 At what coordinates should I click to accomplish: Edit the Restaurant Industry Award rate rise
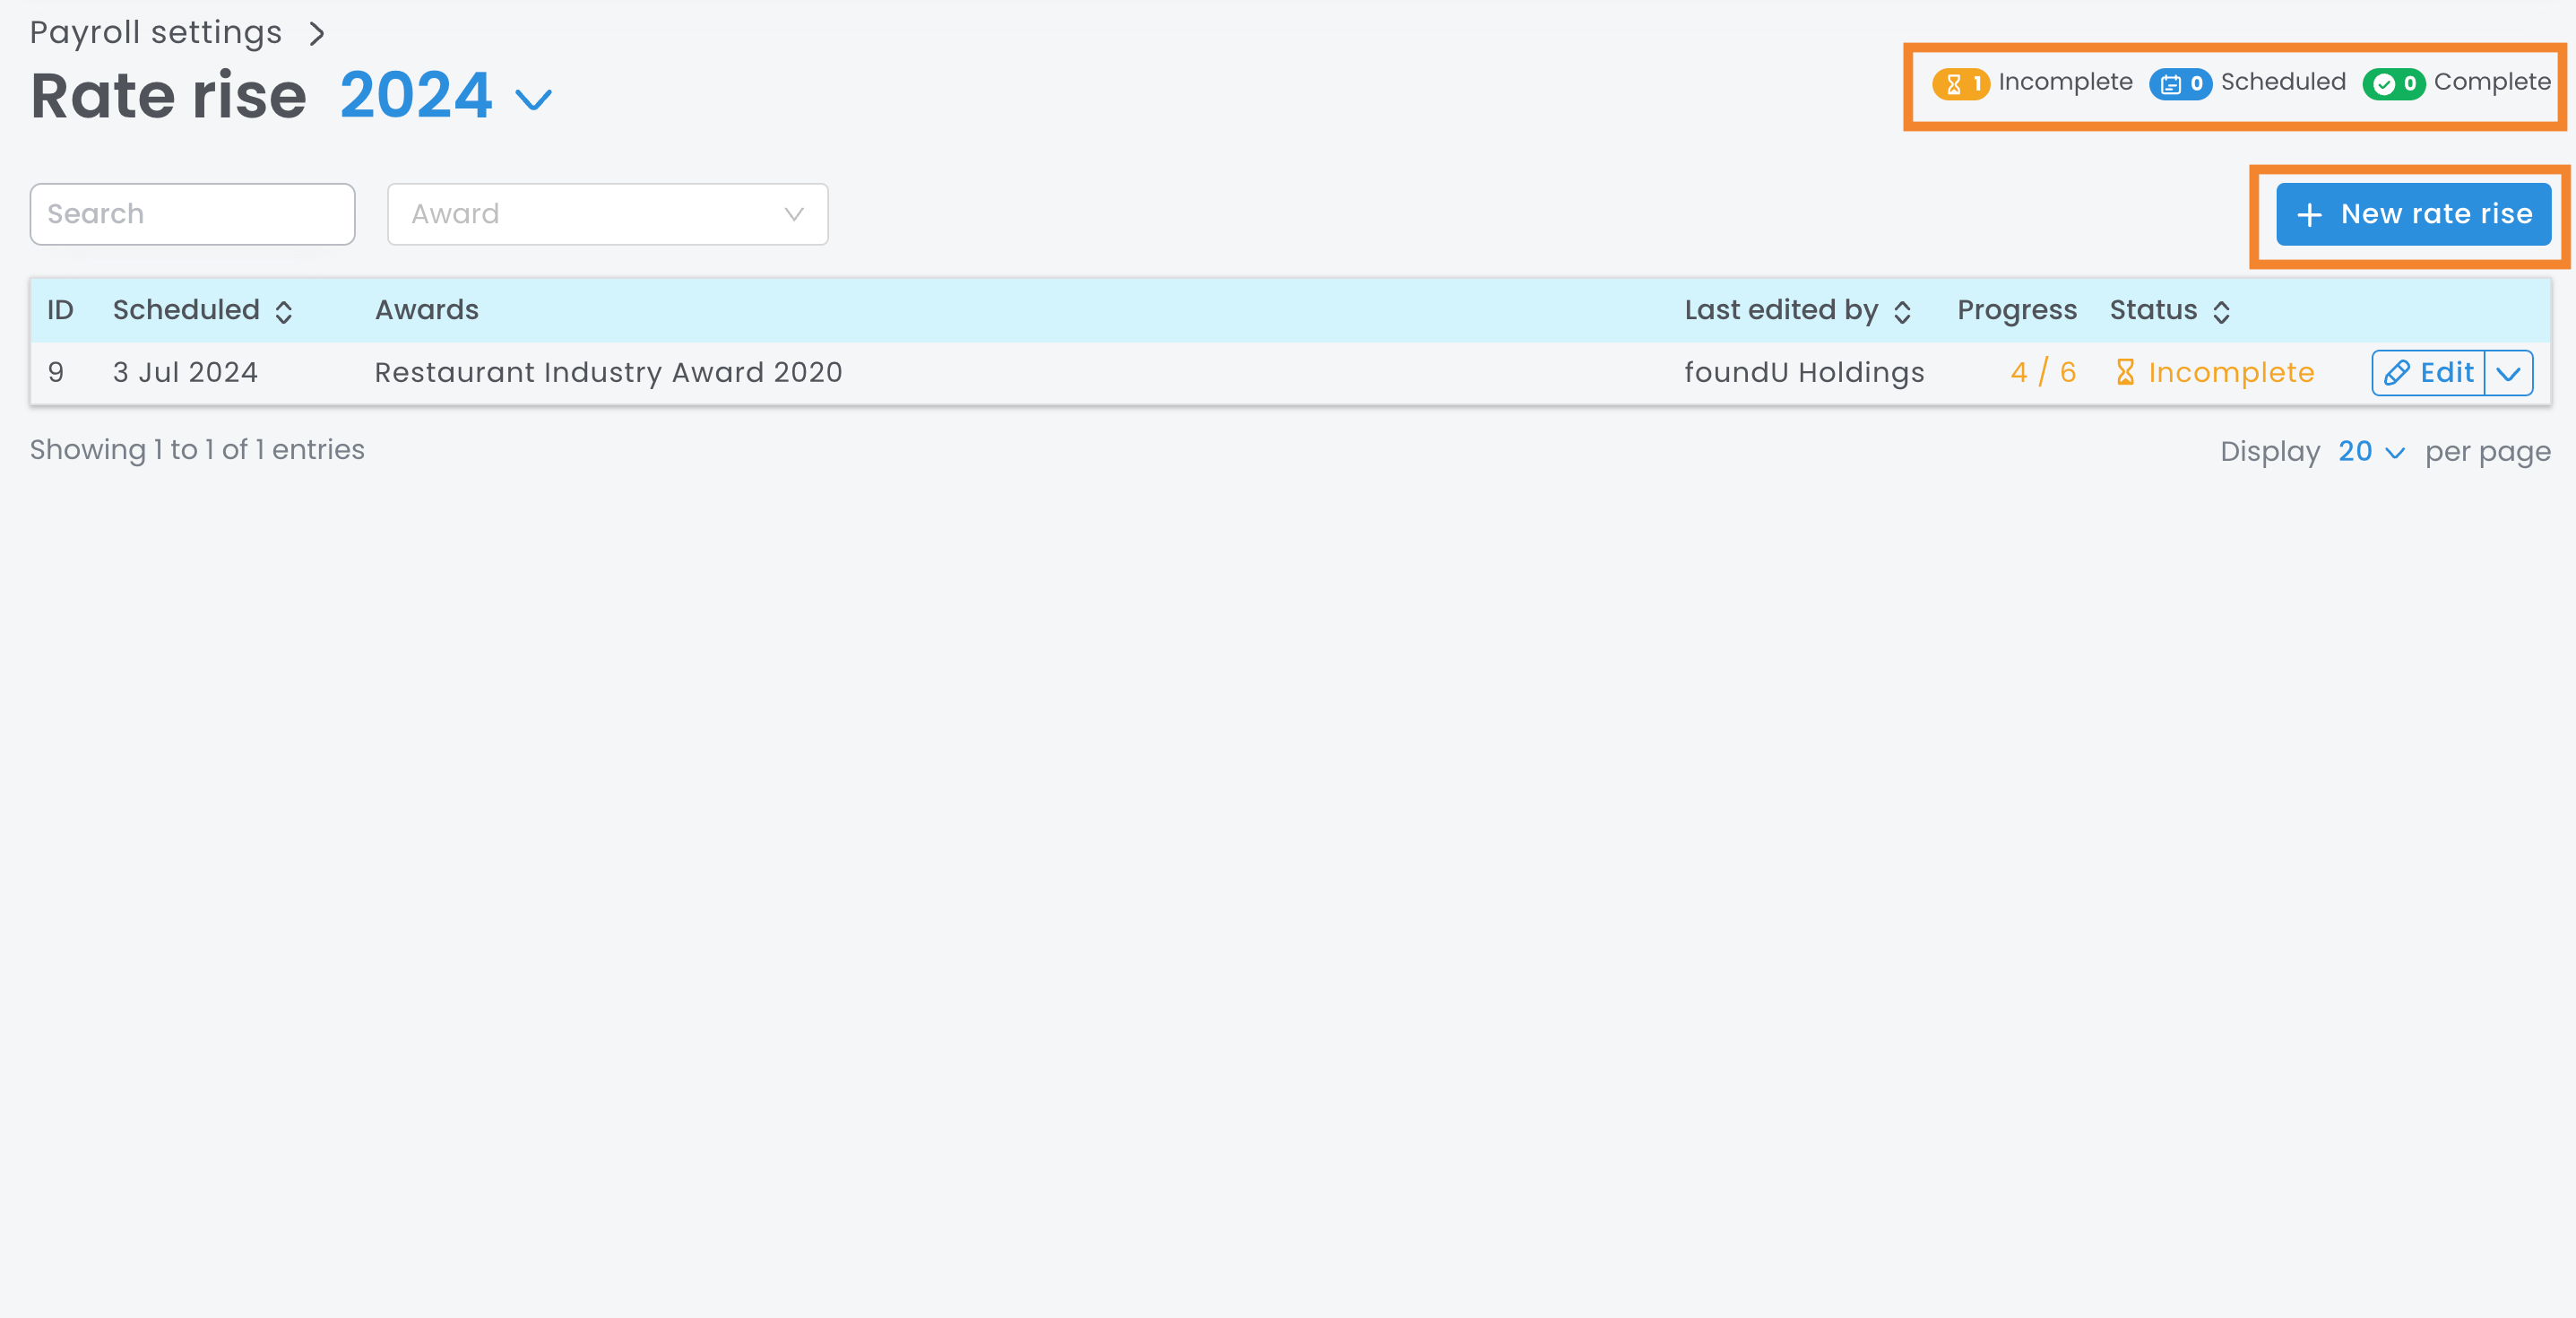click(x=2428, y=373)
